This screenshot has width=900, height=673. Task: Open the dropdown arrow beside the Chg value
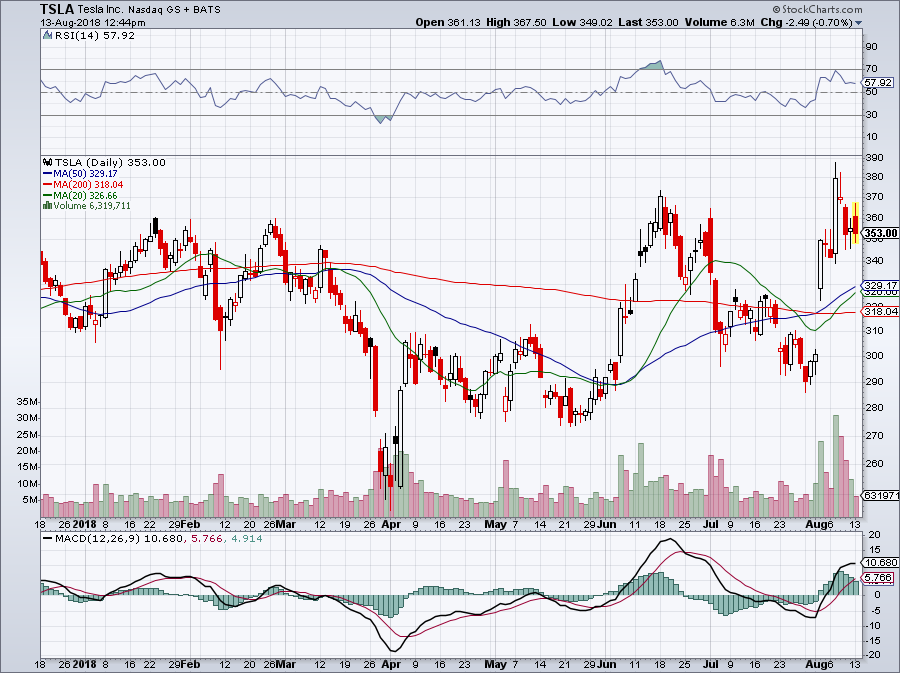(x=859, y=23)
